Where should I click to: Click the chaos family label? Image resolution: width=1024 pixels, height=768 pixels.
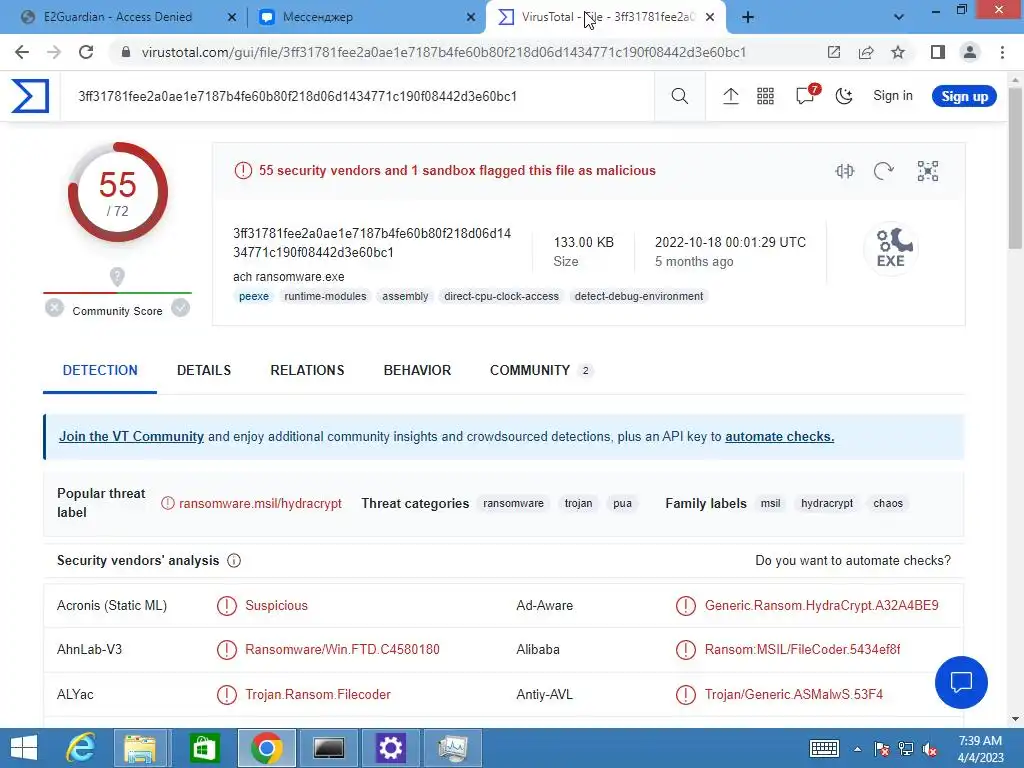(888, 504)
